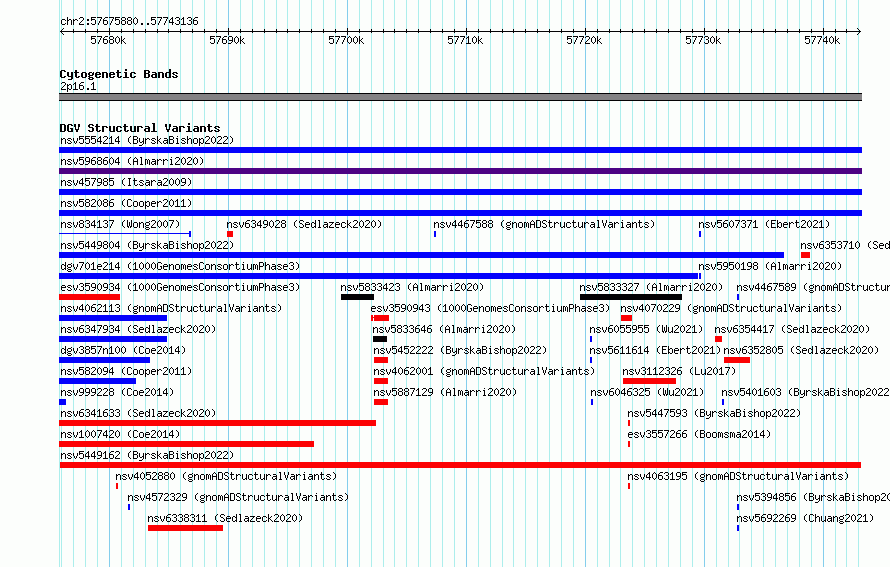Open the dgv701e214 1000GenomesConsortiumPhase3 label

[180, 266]
